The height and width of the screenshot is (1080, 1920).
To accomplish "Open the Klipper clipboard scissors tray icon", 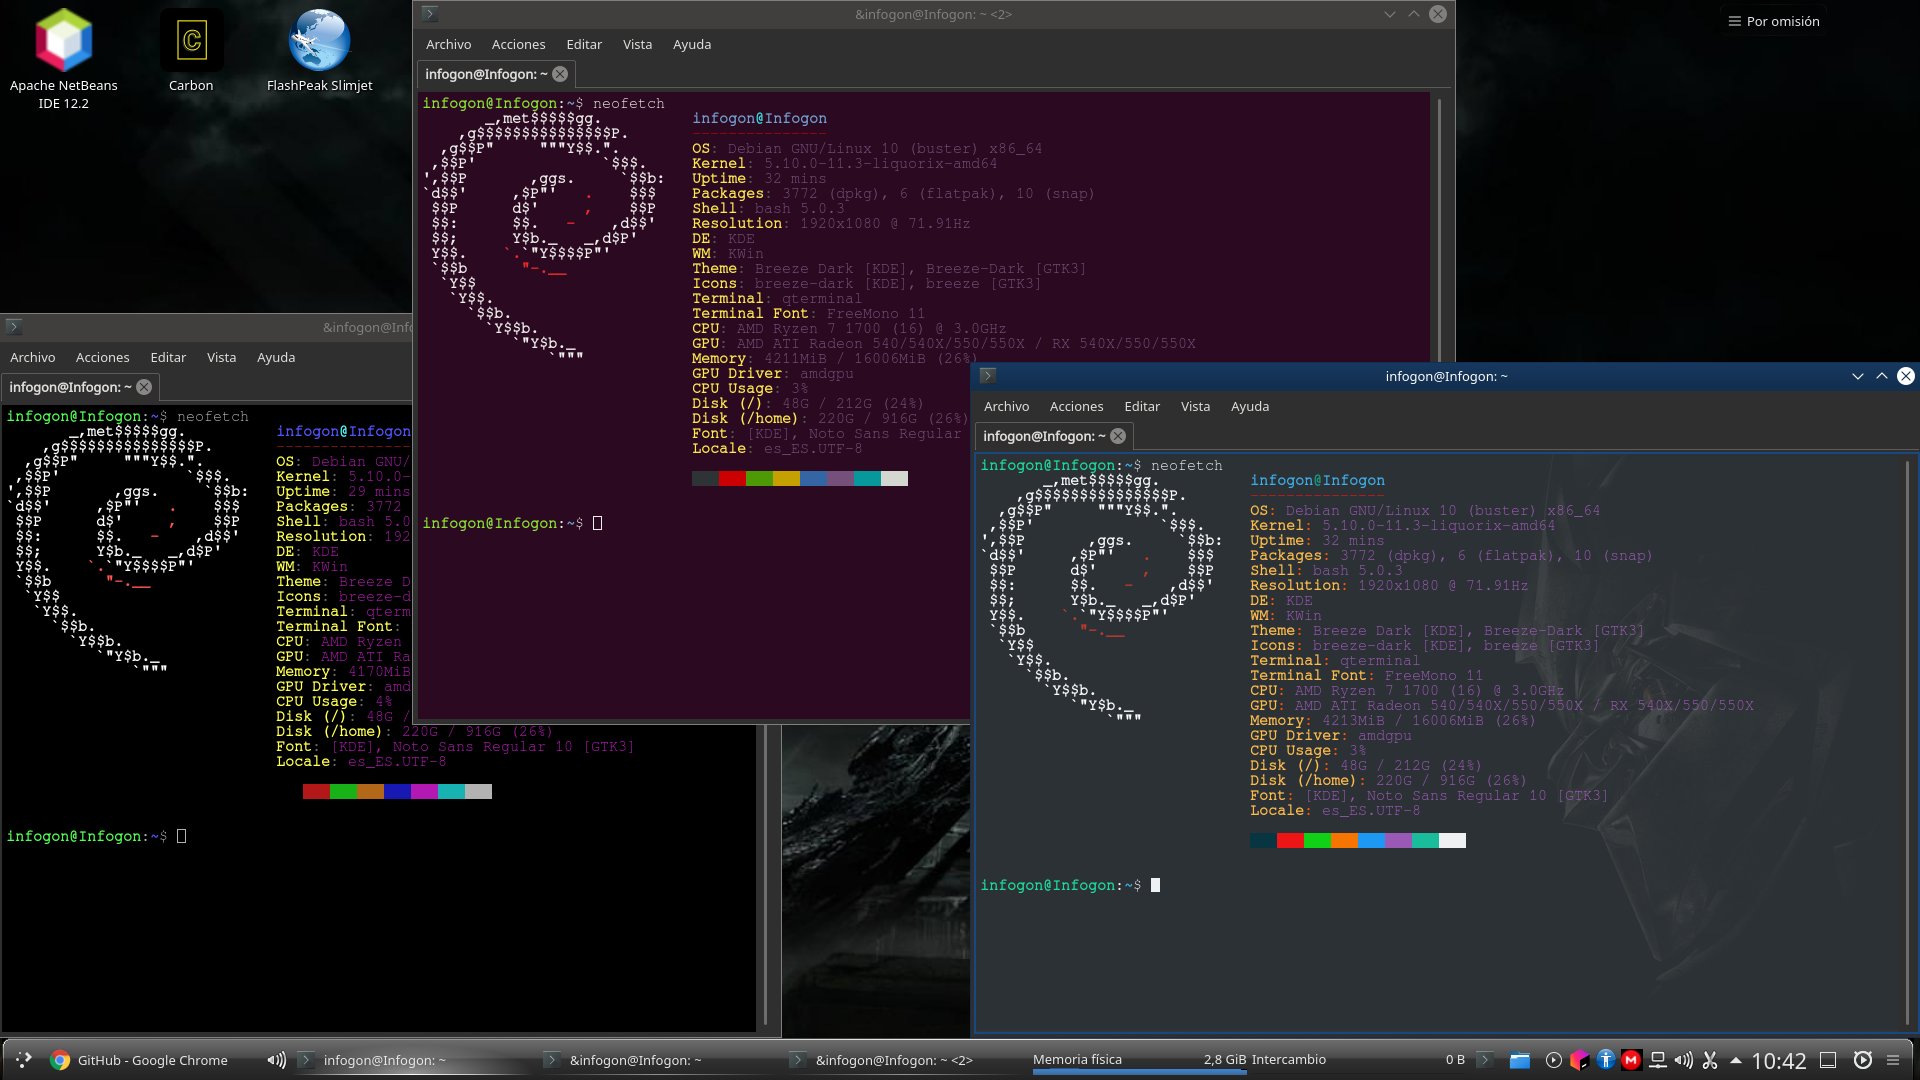I will [x=1712, y=1060].
